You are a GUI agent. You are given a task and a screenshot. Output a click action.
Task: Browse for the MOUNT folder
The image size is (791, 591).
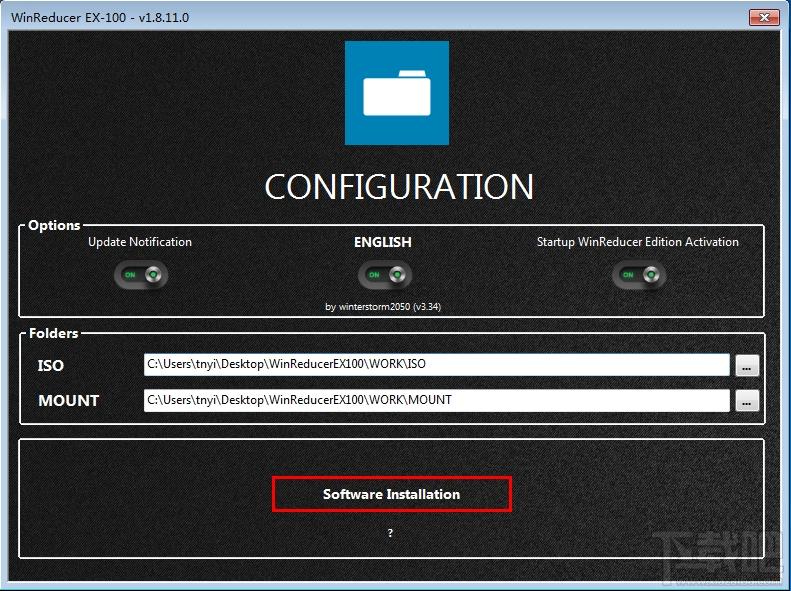747,401
